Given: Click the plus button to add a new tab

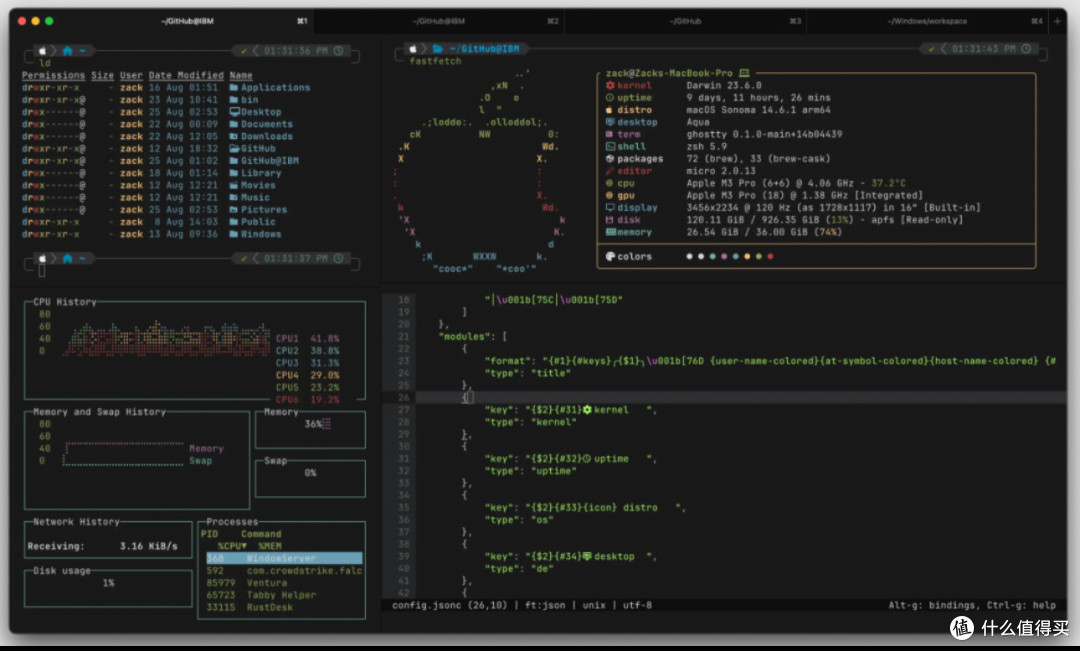Looking at the screenshot, I should tap(1057, 21).
